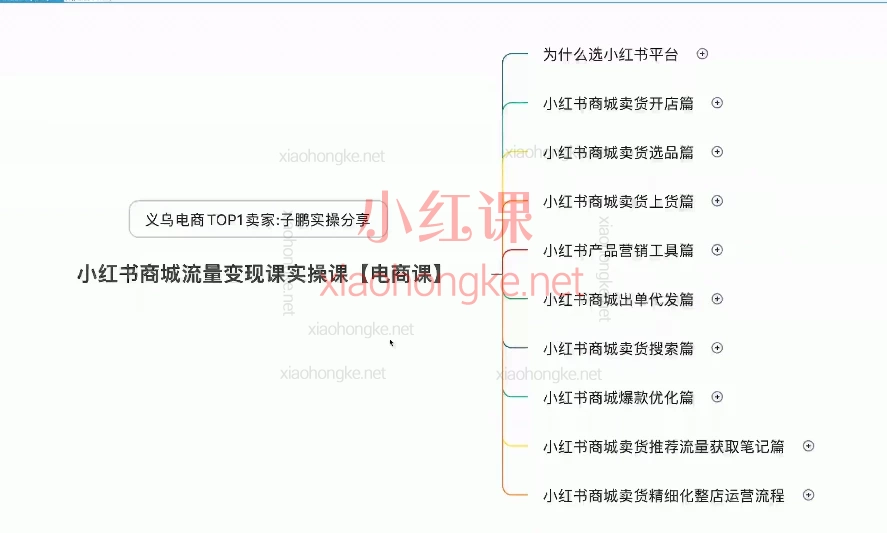Select the 义乌电商TOP1卖家 floating topic box
Screen dimensions: 887x533
(258, 219)
